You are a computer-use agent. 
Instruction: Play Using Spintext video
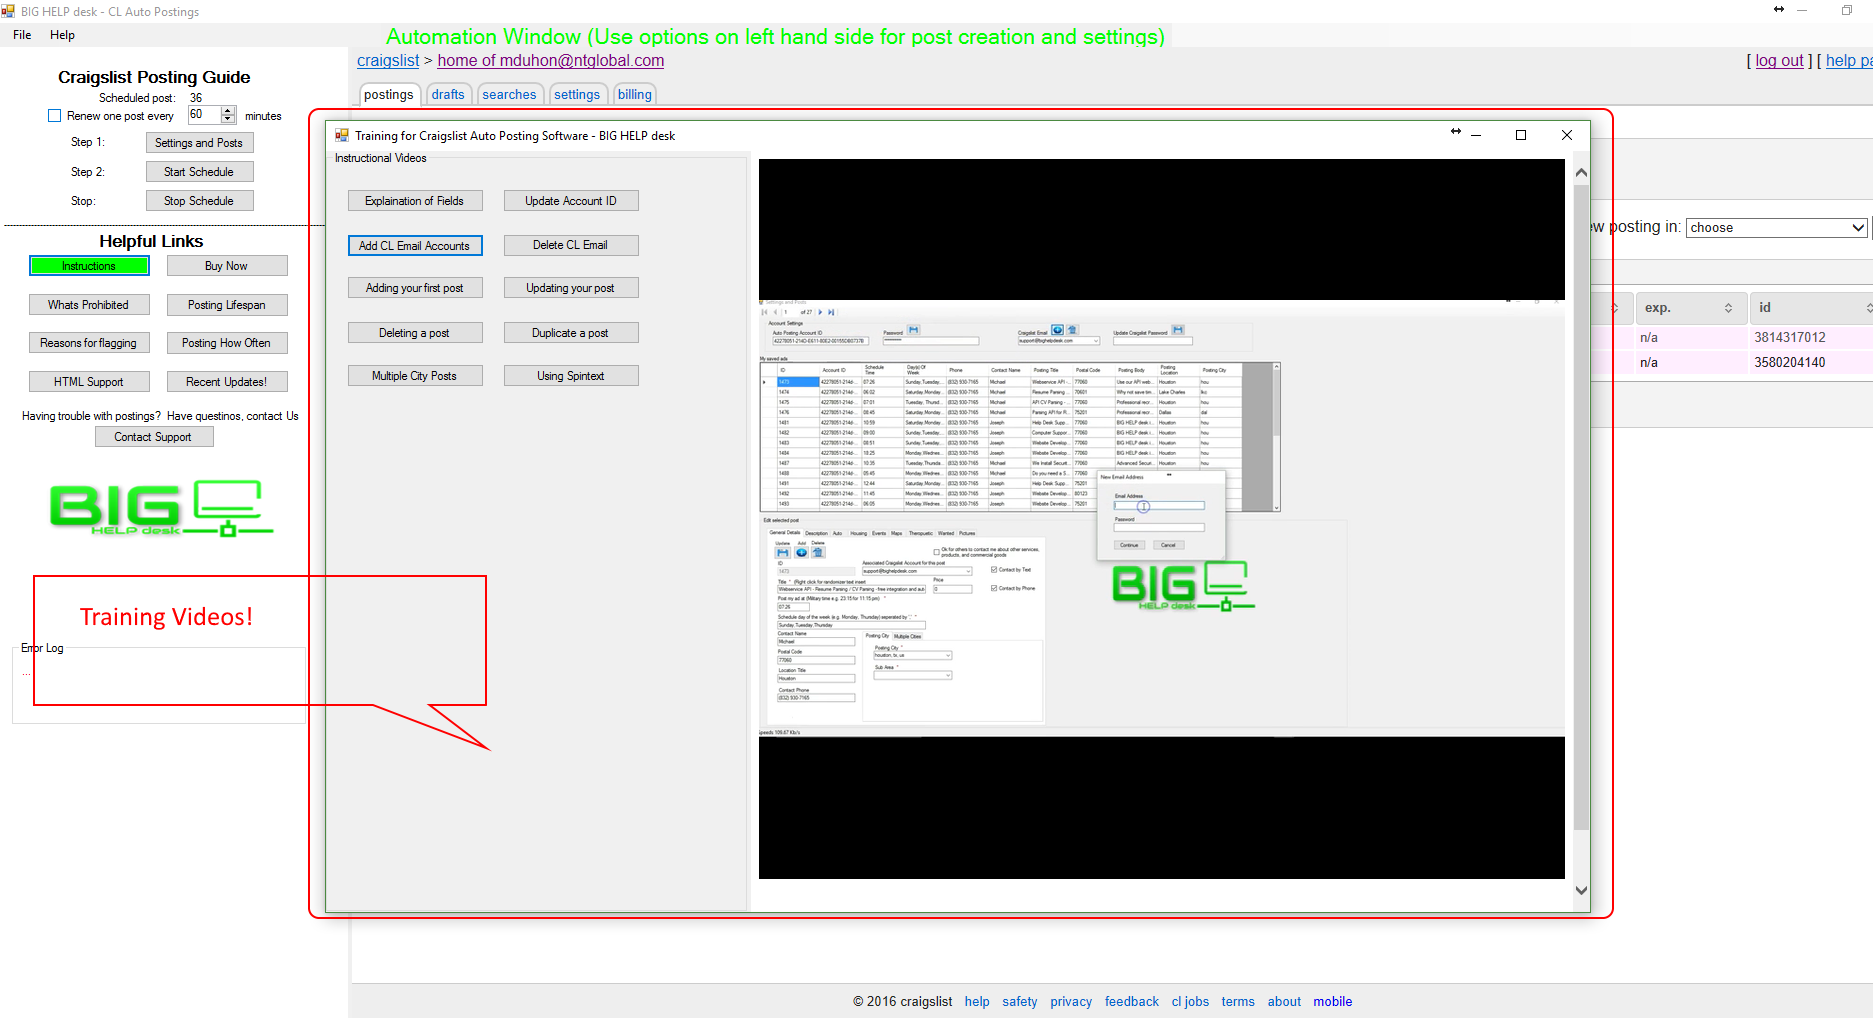pyautogui.click(x=571, y=376)
